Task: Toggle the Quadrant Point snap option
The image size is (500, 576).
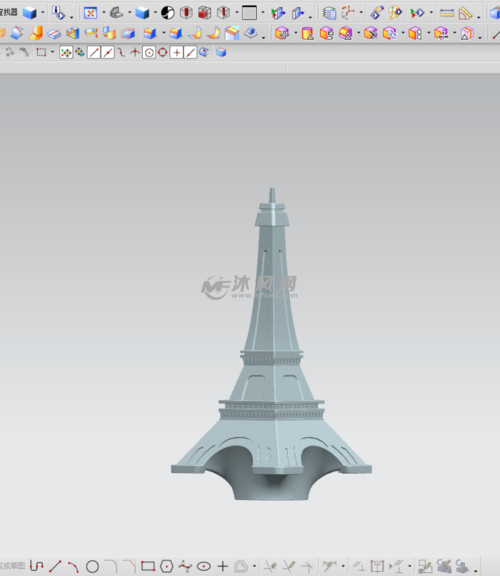Action: [162, 53]
